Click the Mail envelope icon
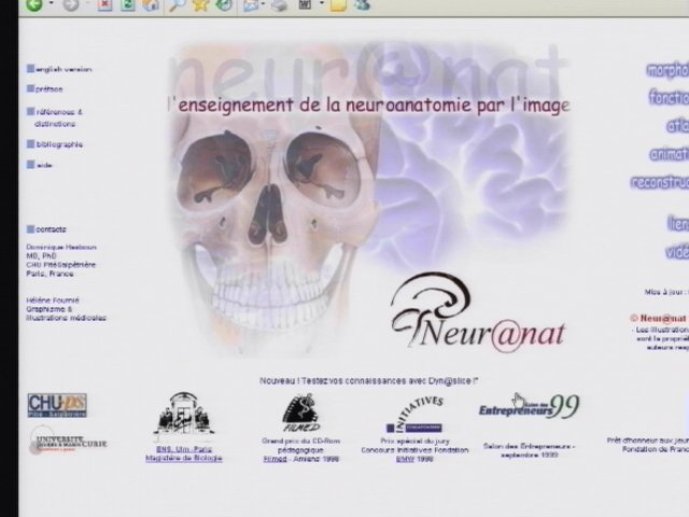Screen dimensions: 689x517 [x=251, y=4]
